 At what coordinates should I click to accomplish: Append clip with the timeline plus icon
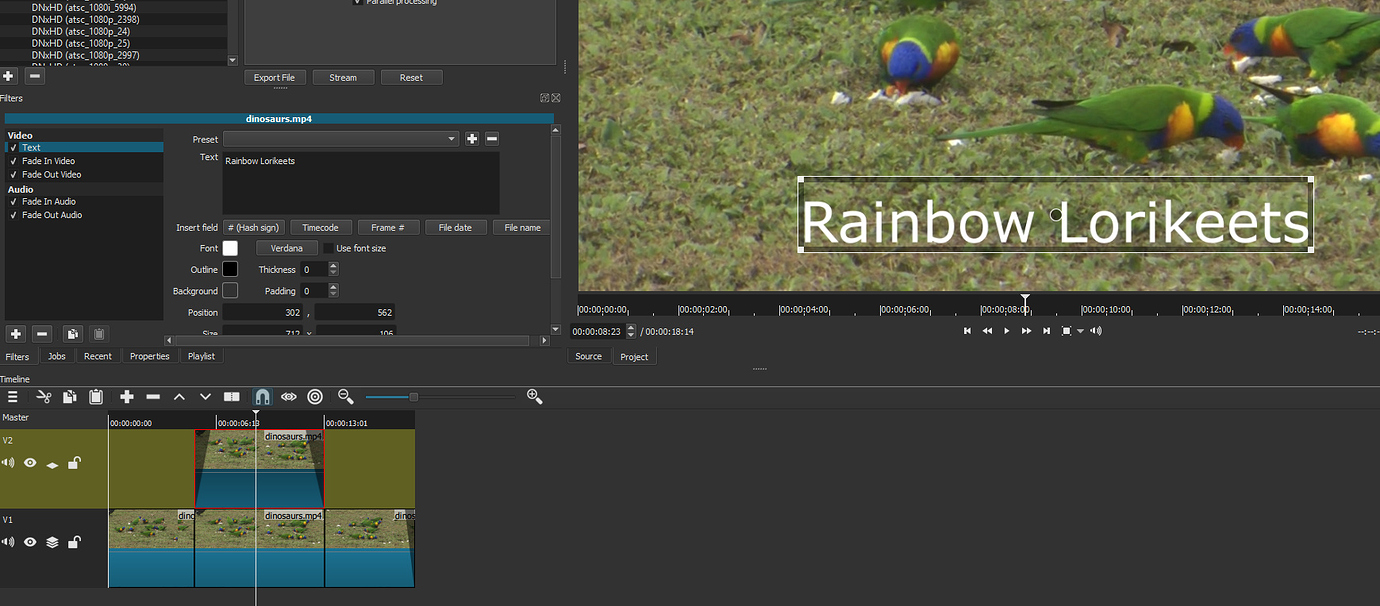(127, 397)
